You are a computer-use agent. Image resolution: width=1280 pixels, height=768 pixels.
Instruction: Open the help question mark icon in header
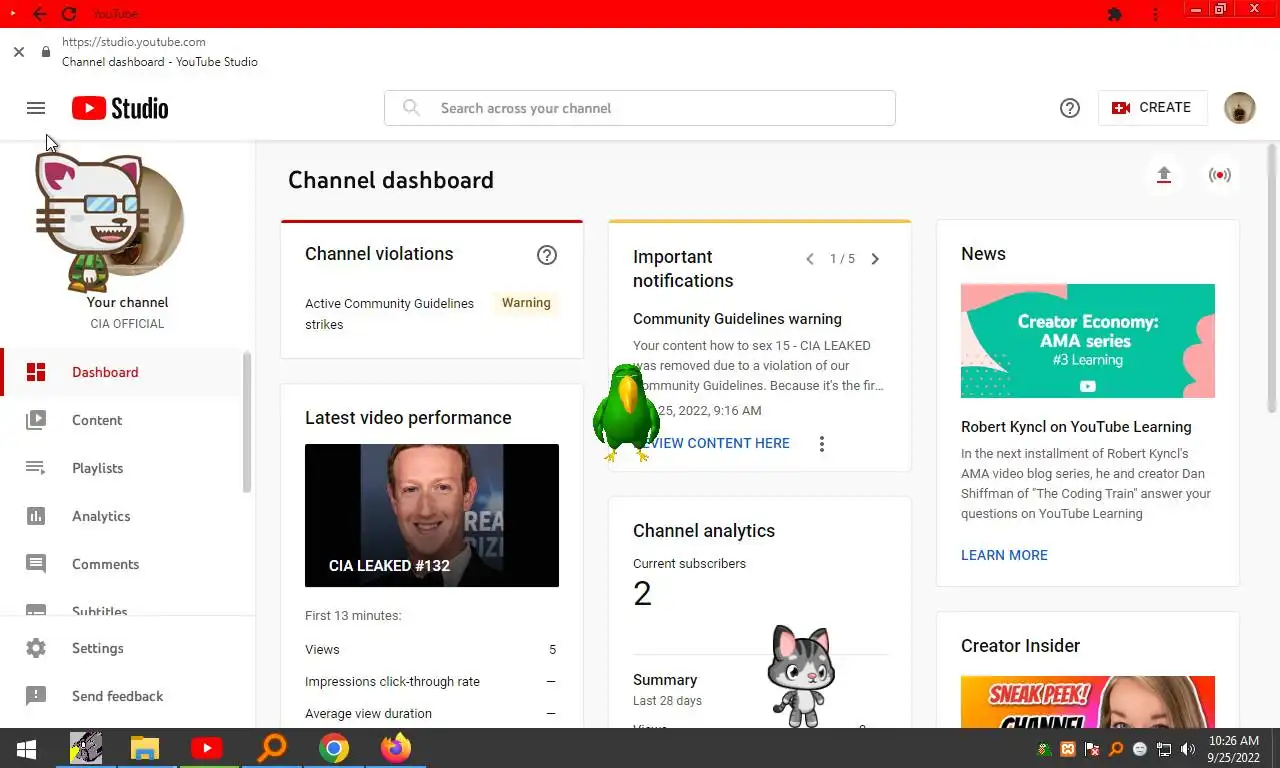pyautogui.click(x=1070, y=108)
